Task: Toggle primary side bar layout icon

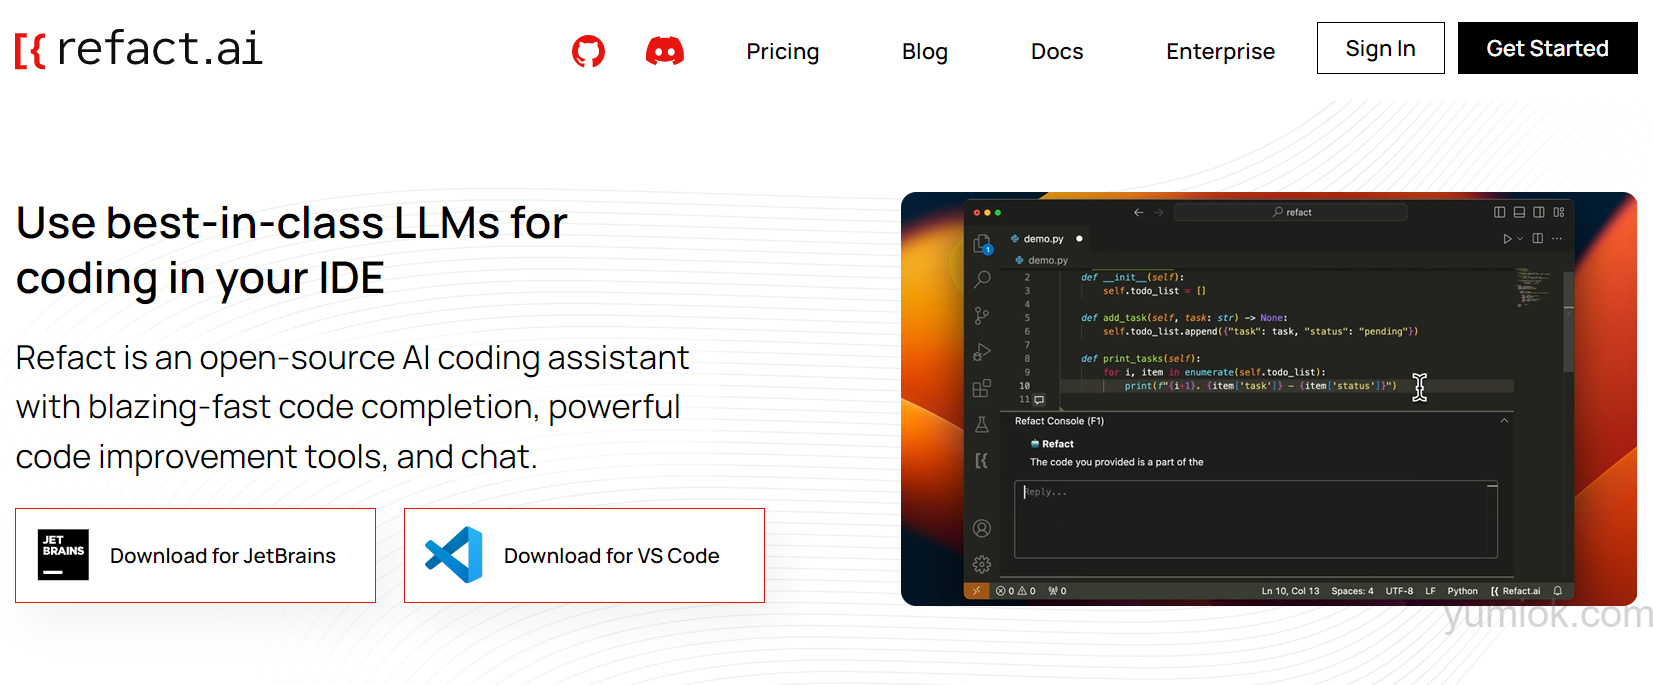Action: tap(1500, 212)
